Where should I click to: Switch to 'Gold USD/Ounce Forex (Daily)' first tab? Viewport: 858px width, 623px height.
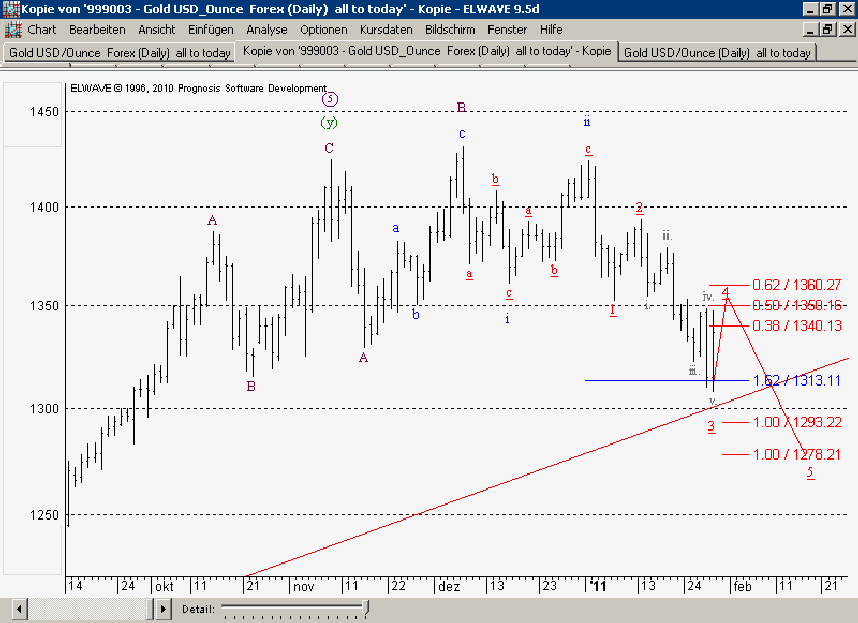tap(119, 53)
